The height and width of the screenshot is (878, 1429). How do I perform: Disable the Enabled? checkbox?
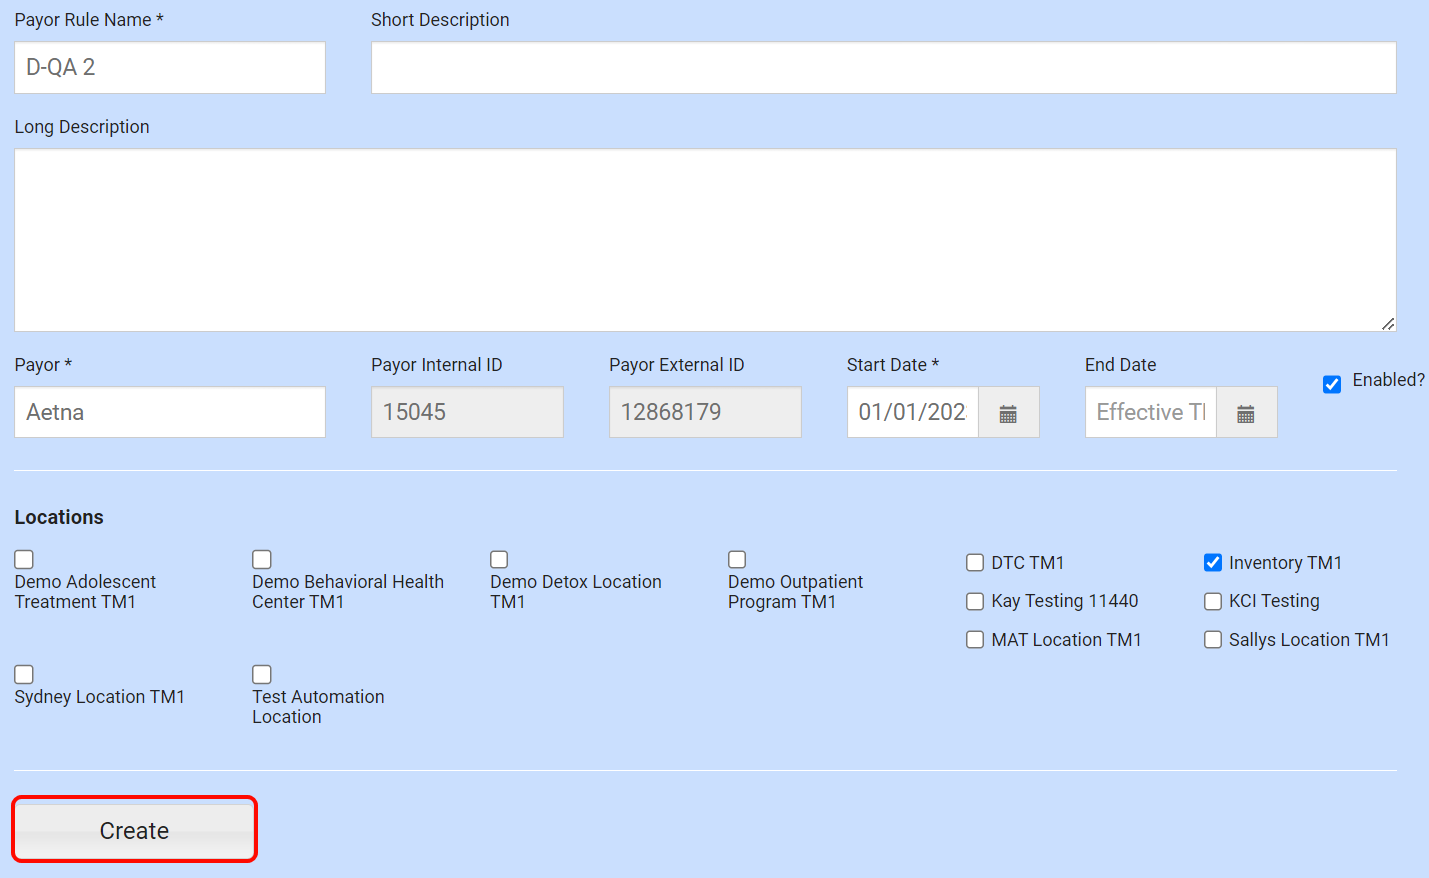coord(1332,383)
